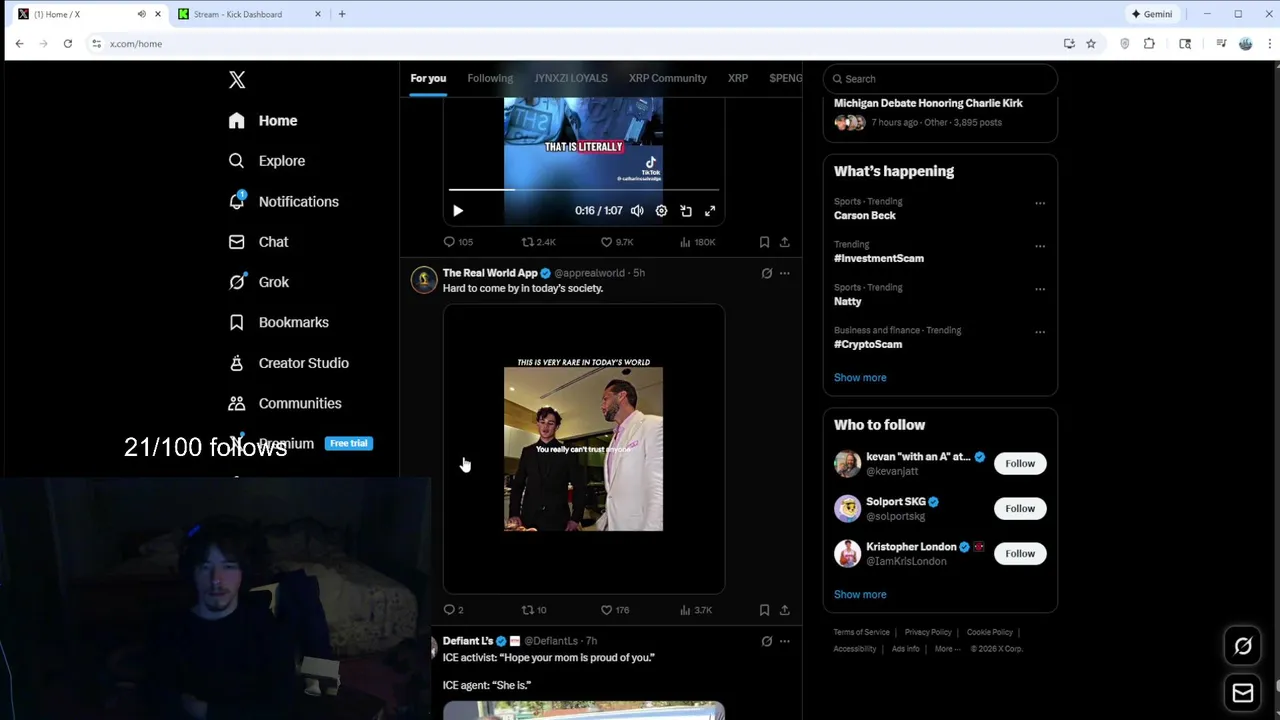This screenshot has height=720, width=1280.
Task: Bookmark page with star icon
Action: point(1091,44)
